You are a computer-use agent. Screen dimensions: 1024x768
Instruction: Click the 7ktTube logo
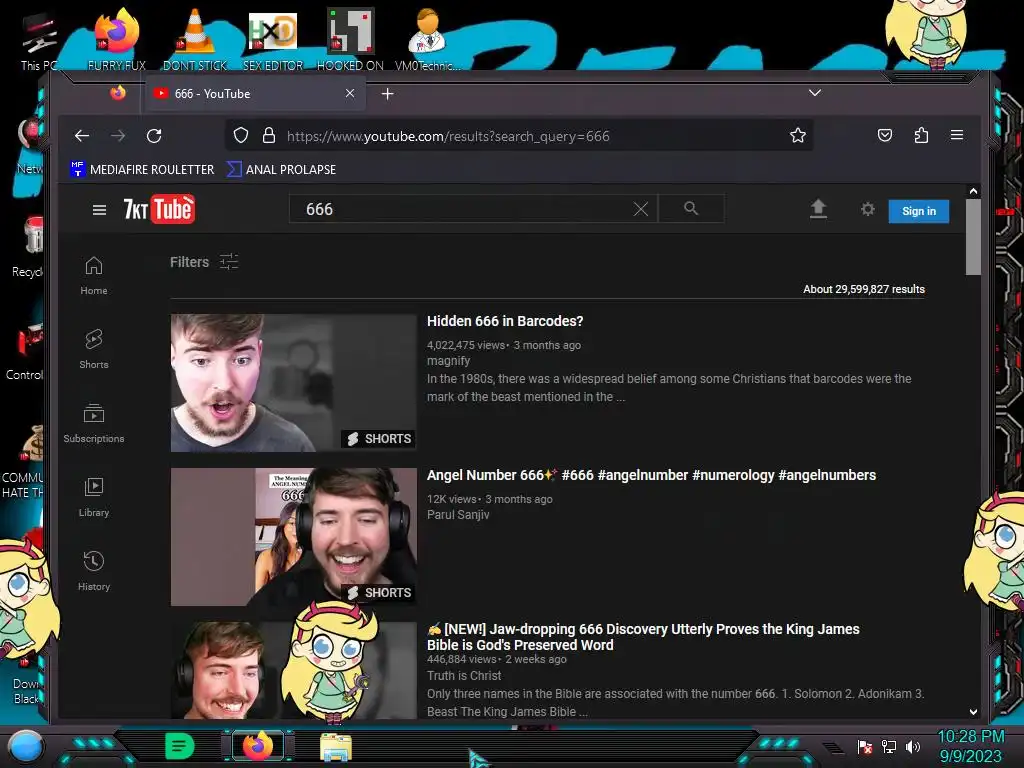coord(159,209)
